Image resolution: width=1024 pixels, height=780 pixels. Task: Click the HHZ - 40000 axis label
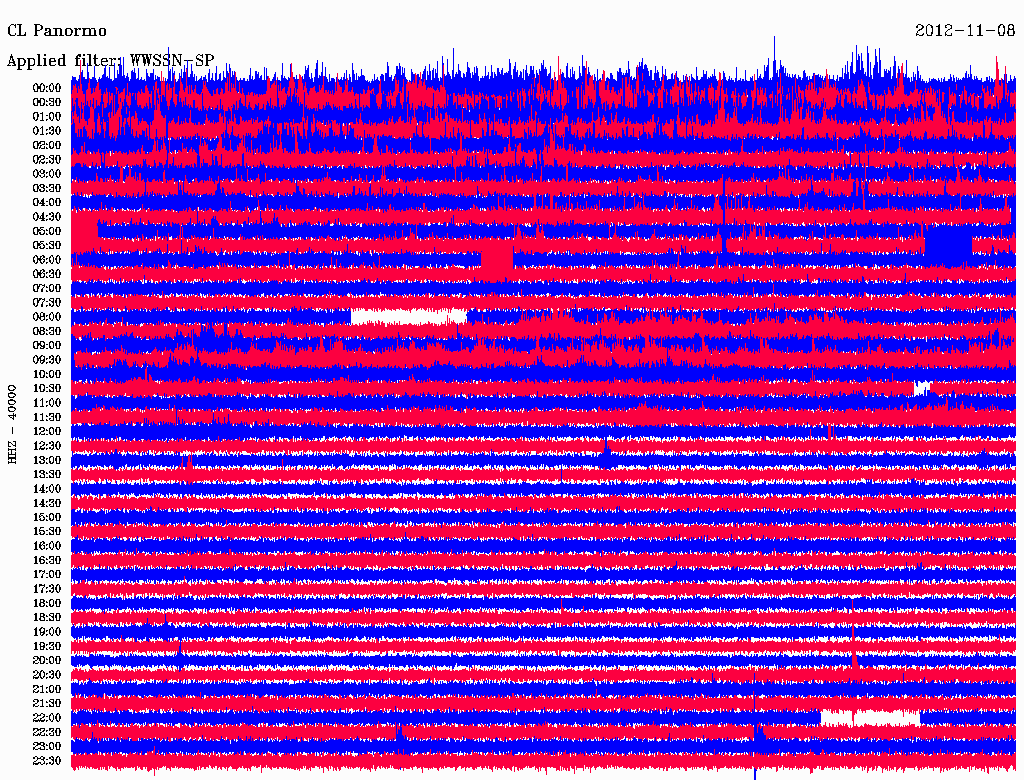13,423
